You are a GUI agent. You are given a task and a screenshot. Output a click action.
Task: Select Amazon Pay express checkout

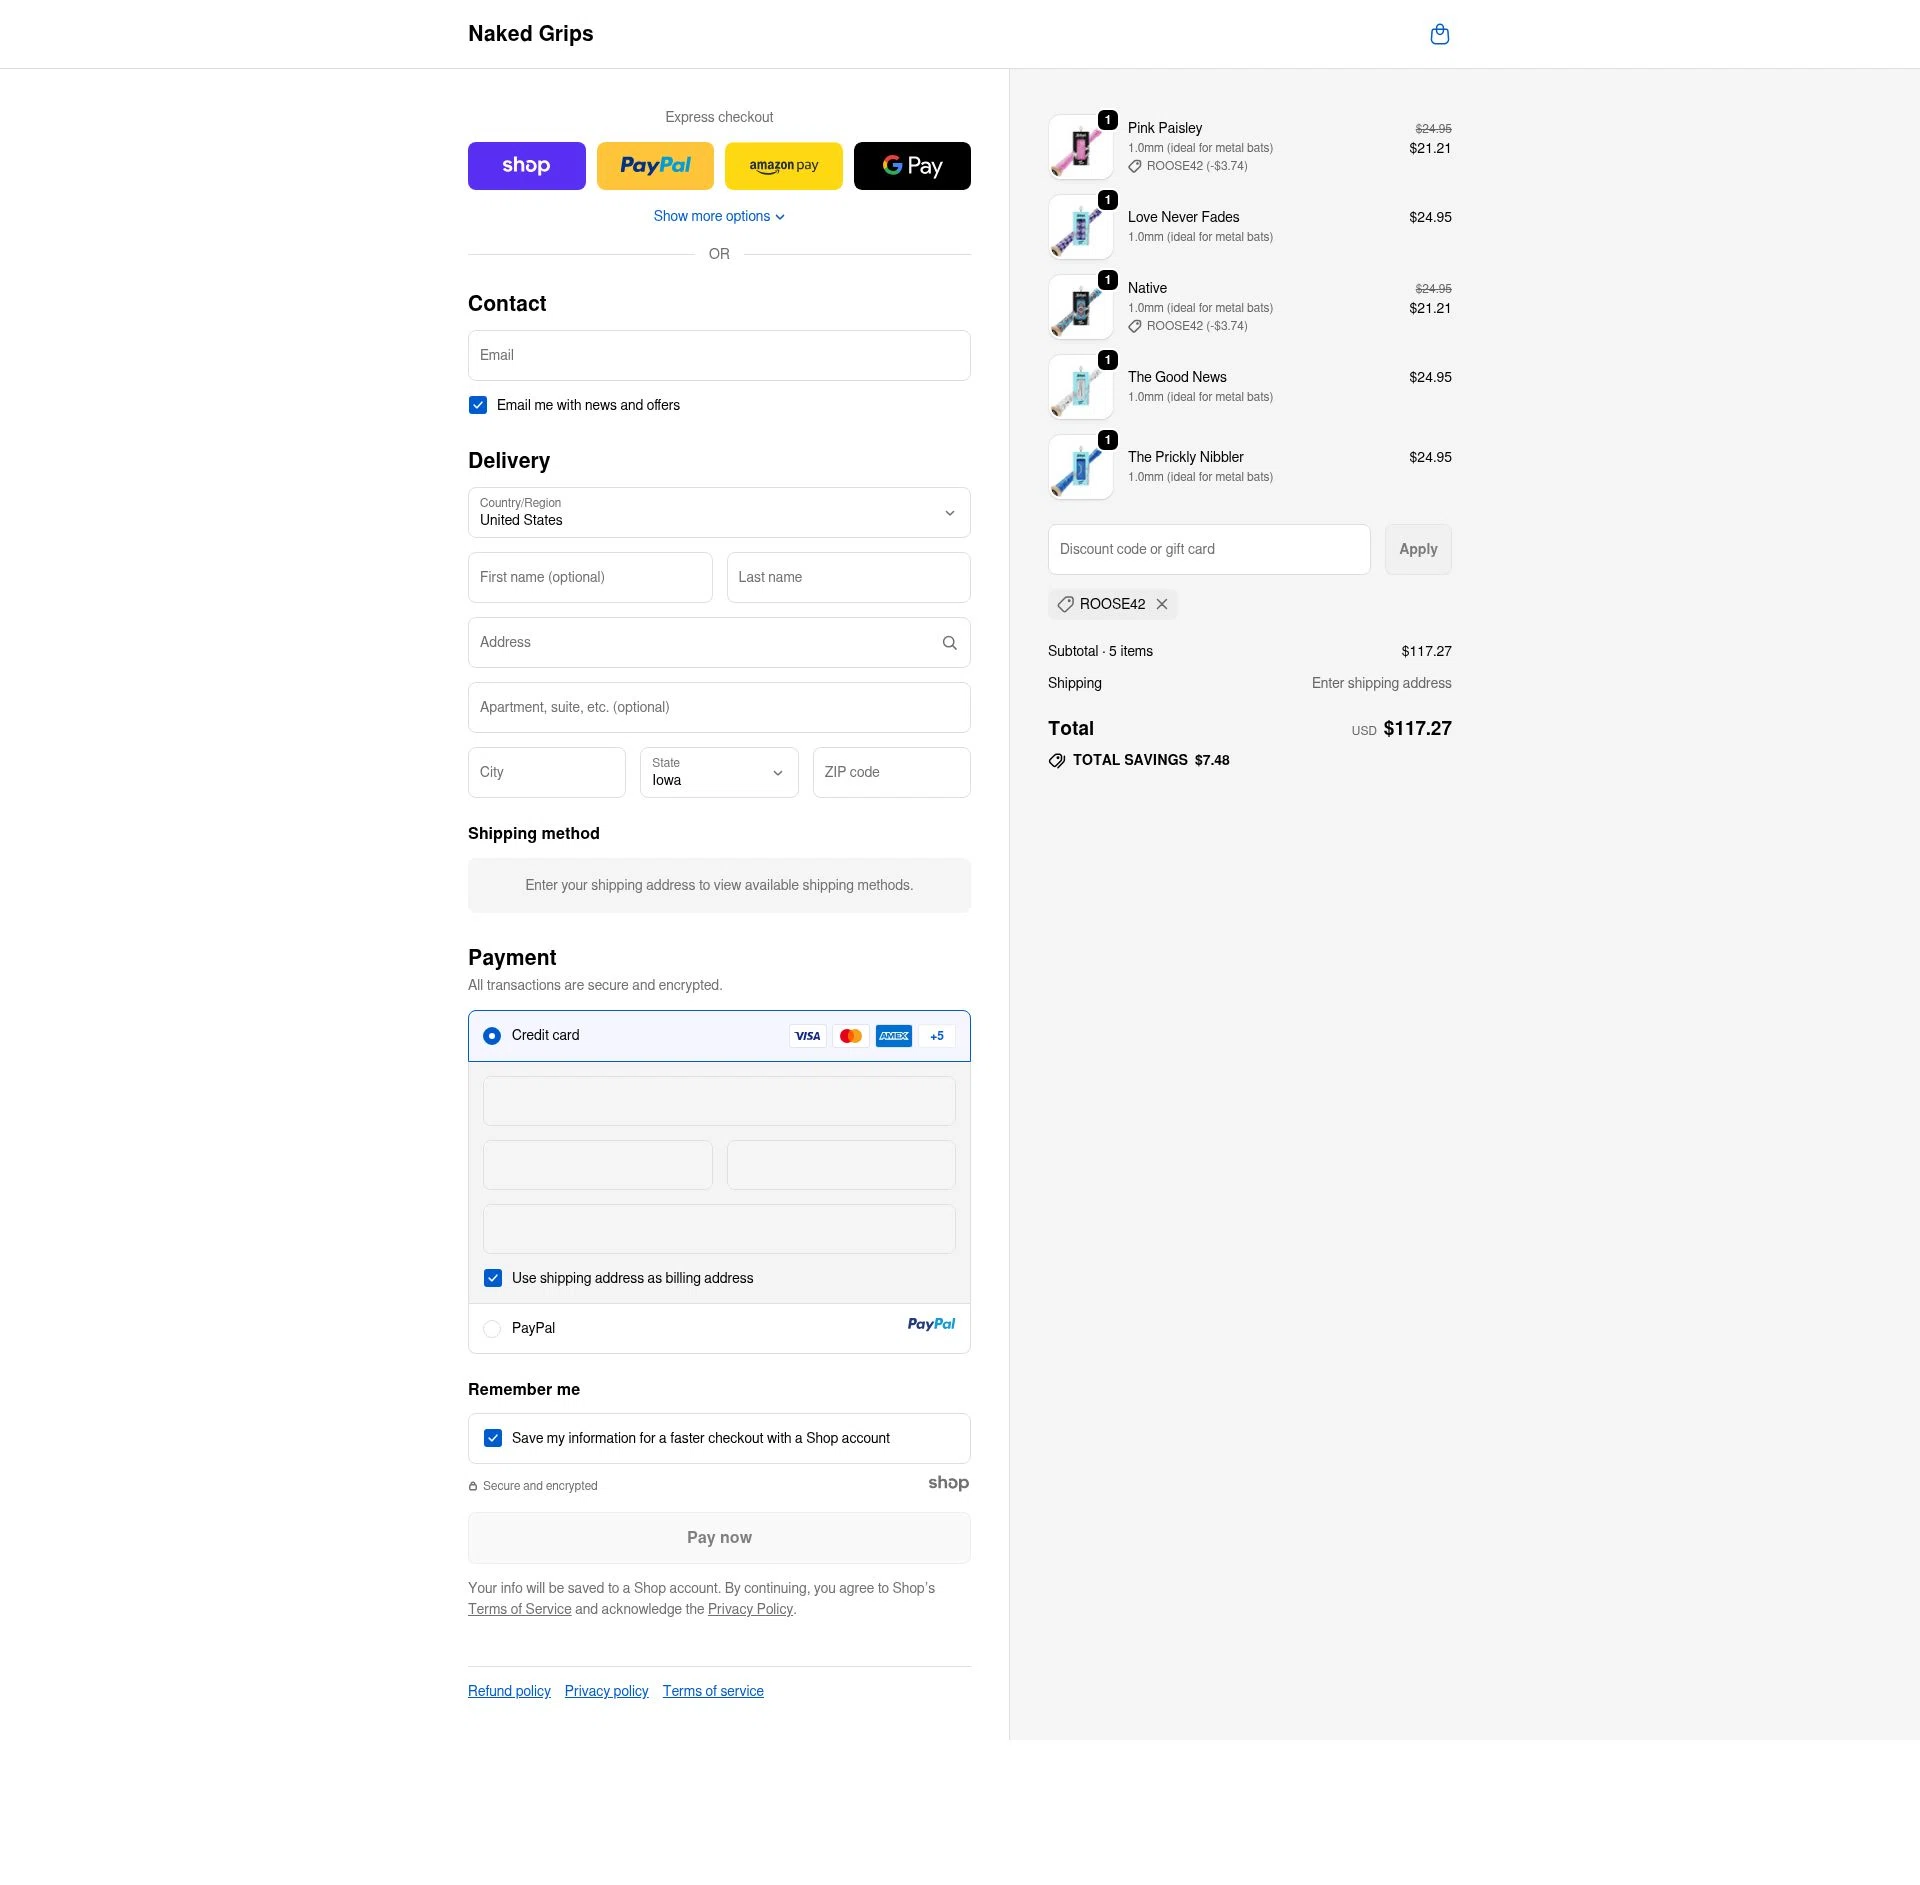coord(783,165)
